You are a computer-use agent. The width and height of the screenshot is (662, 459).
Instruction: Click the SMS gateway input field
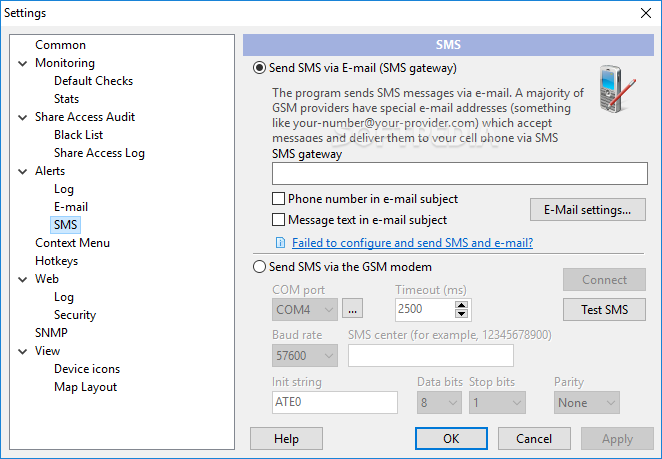460,174
